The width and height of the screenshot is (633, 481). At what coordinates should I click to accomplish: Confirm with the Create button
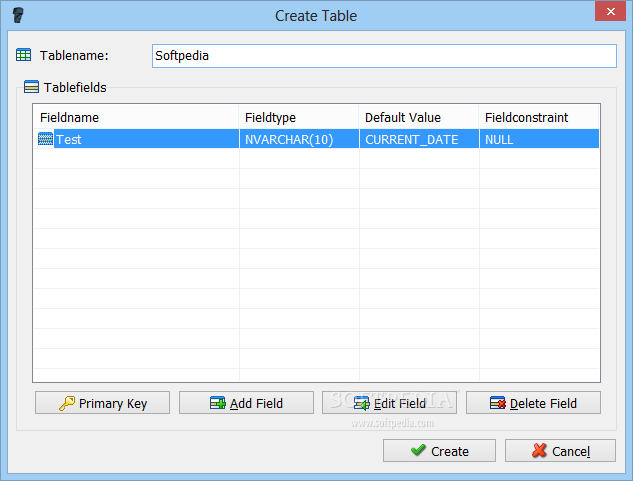439,451
